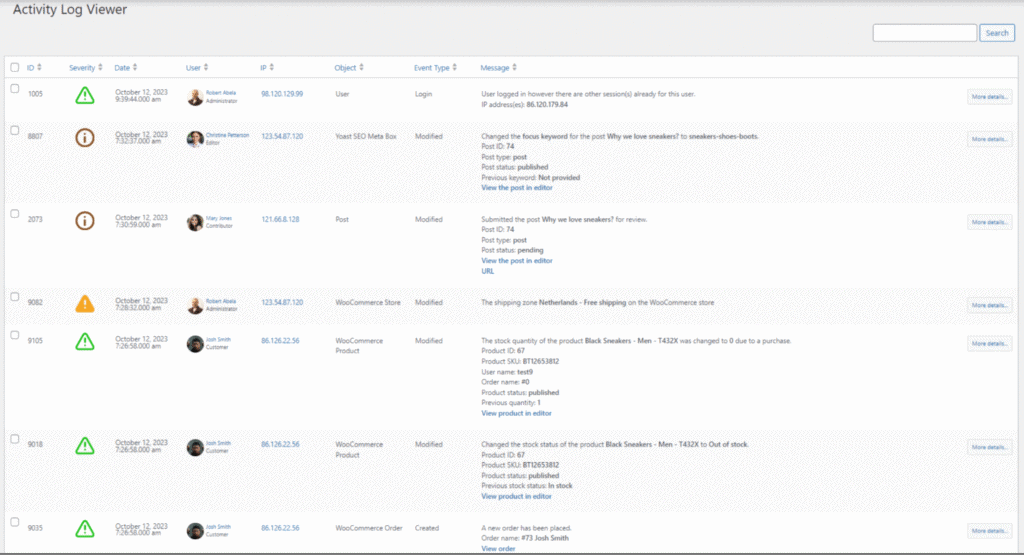
Task: Click Josh Smith's avatar in row 9105
Action: tap(195, 343)
